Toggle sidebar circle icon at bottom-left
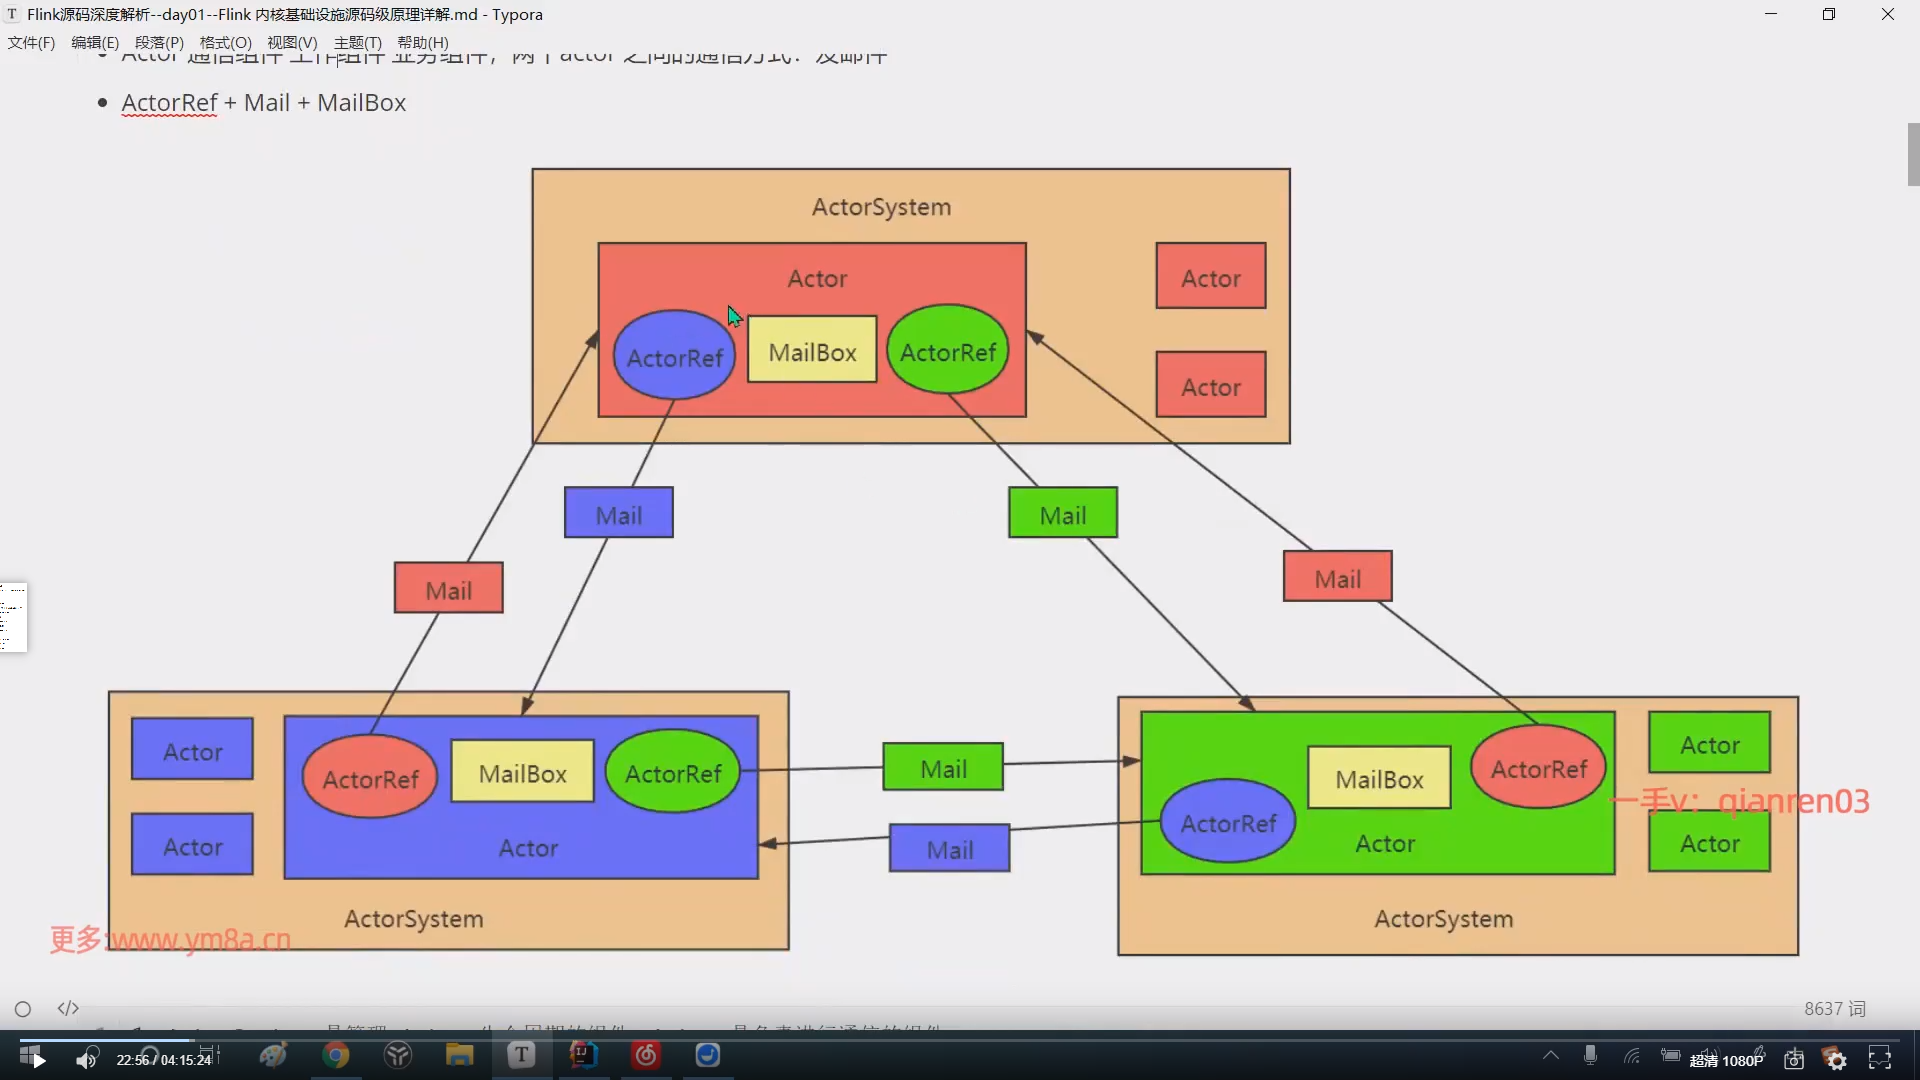This screenshot has height=1080, width=1920. coord(23,1009)
